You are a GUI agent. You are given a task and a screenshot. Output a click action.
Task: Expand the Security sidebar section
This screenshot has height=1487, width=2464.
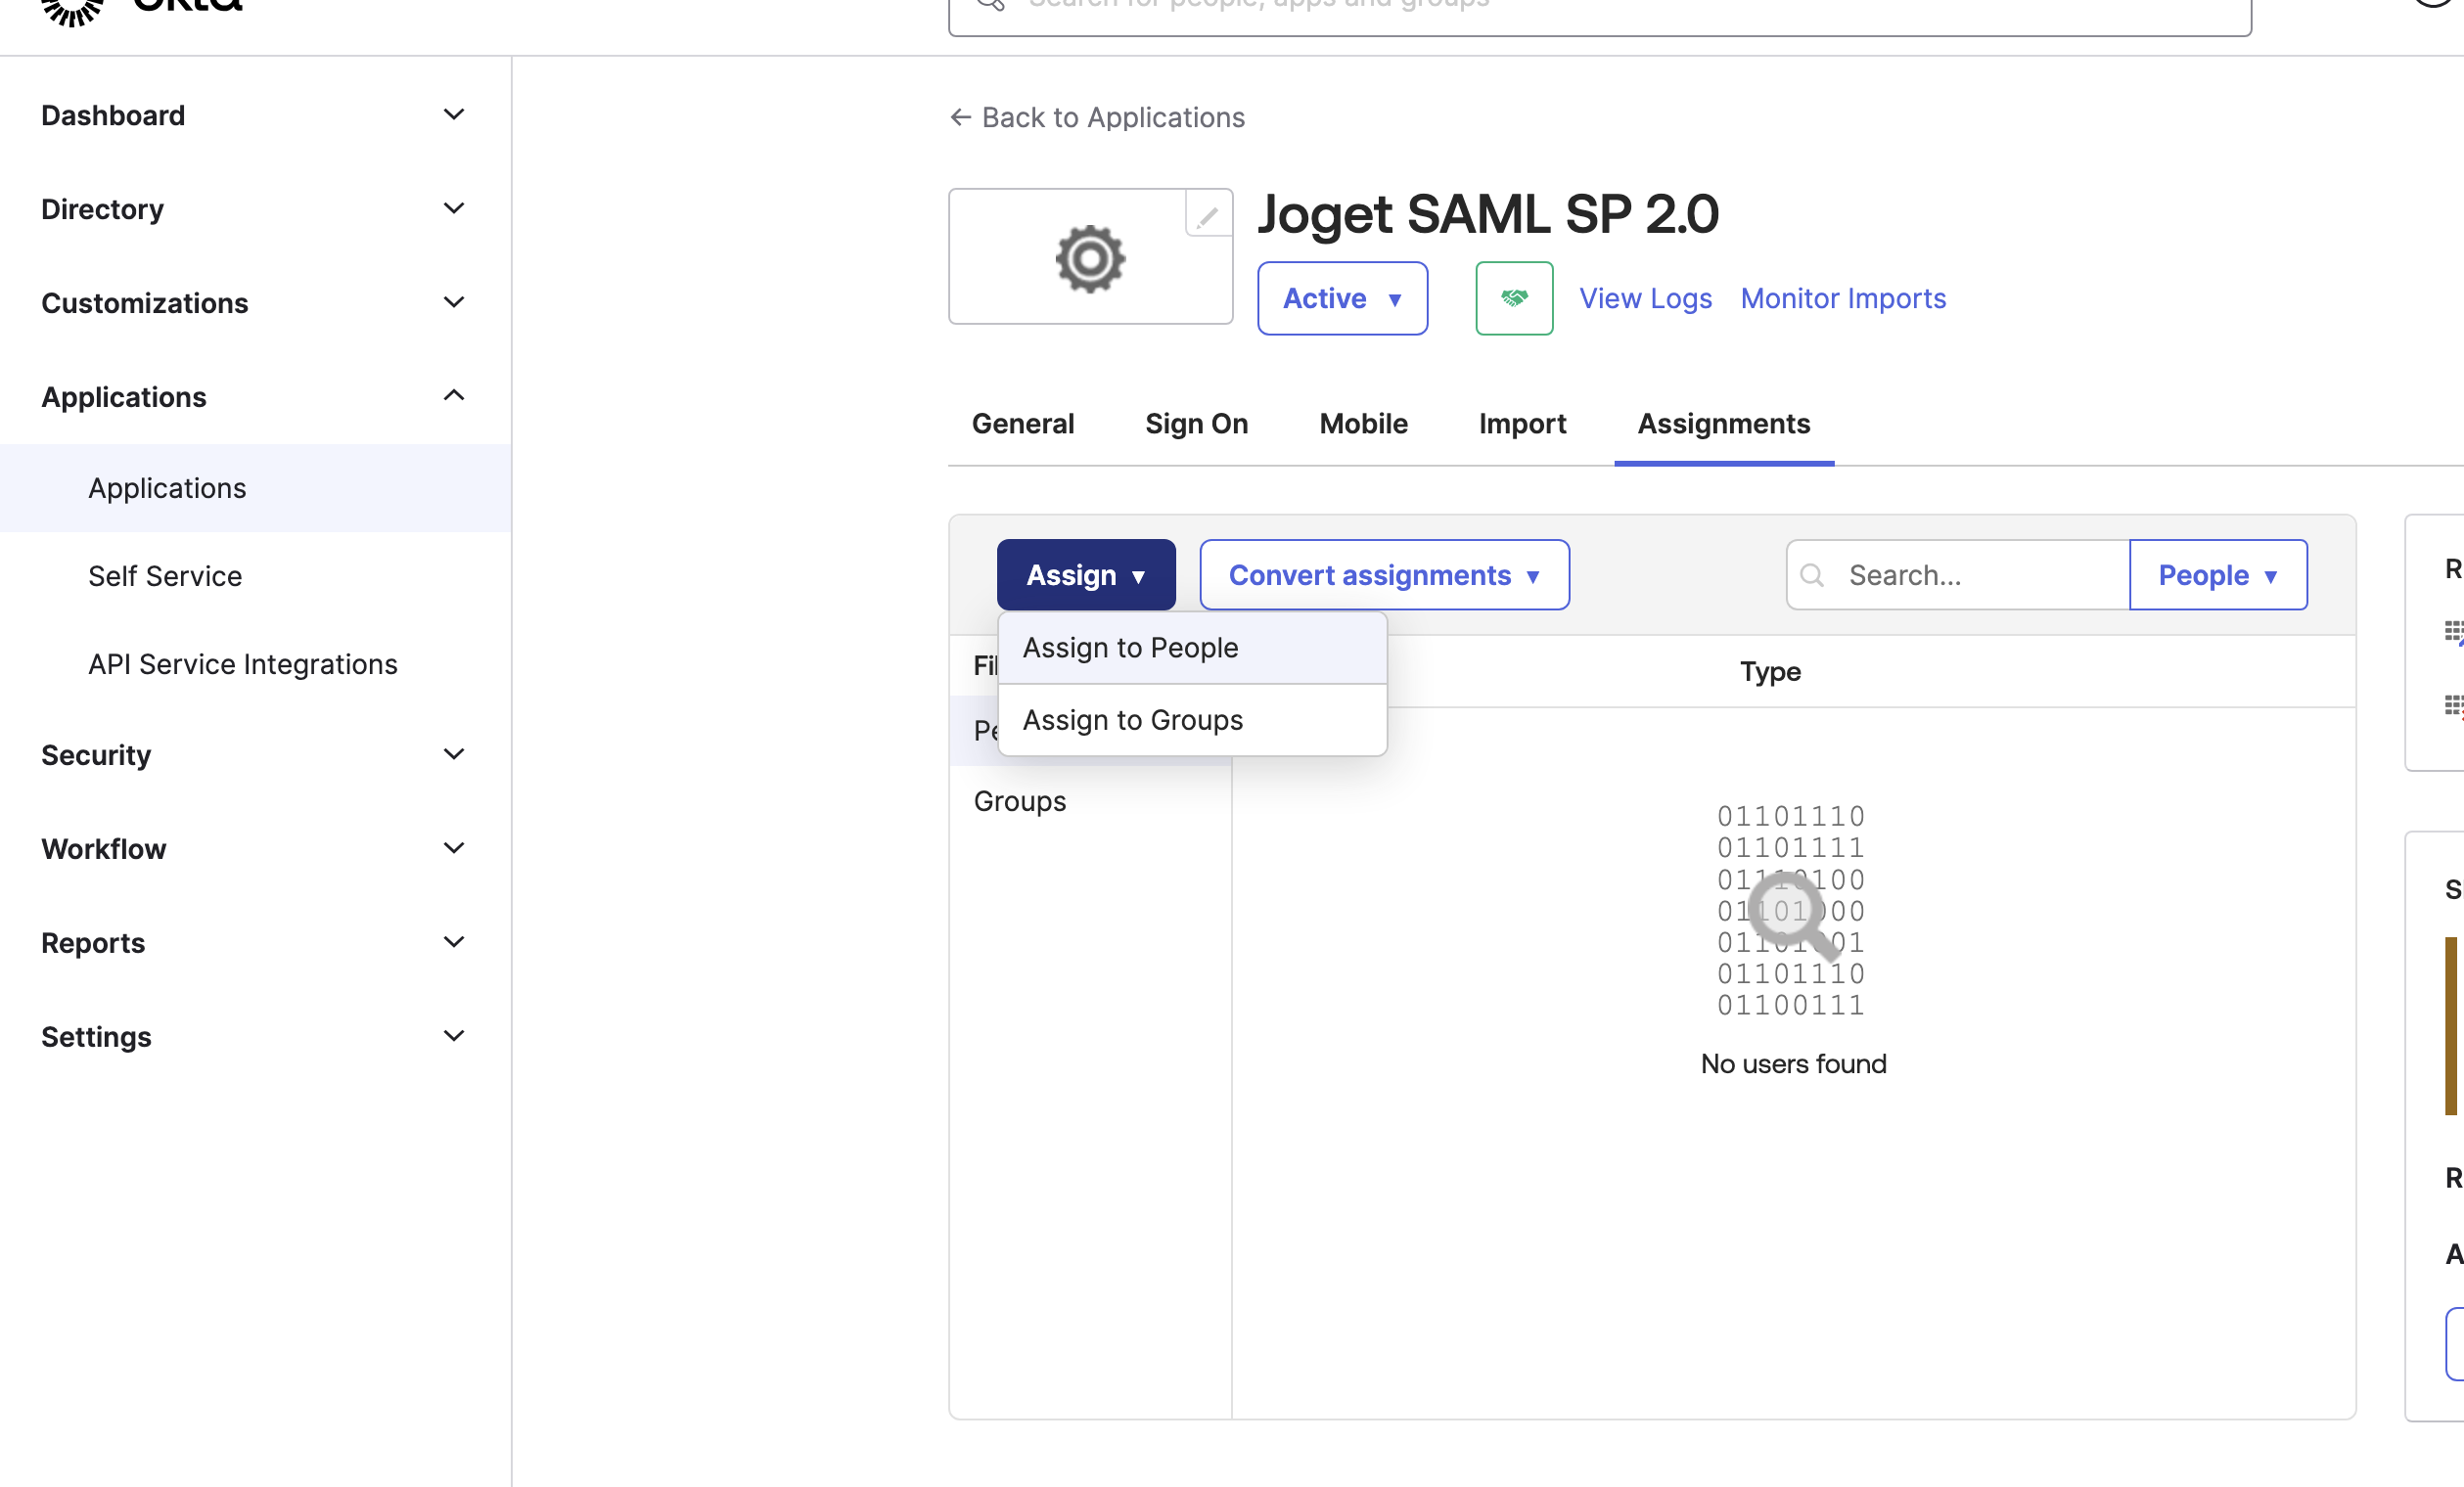(453, 754)
